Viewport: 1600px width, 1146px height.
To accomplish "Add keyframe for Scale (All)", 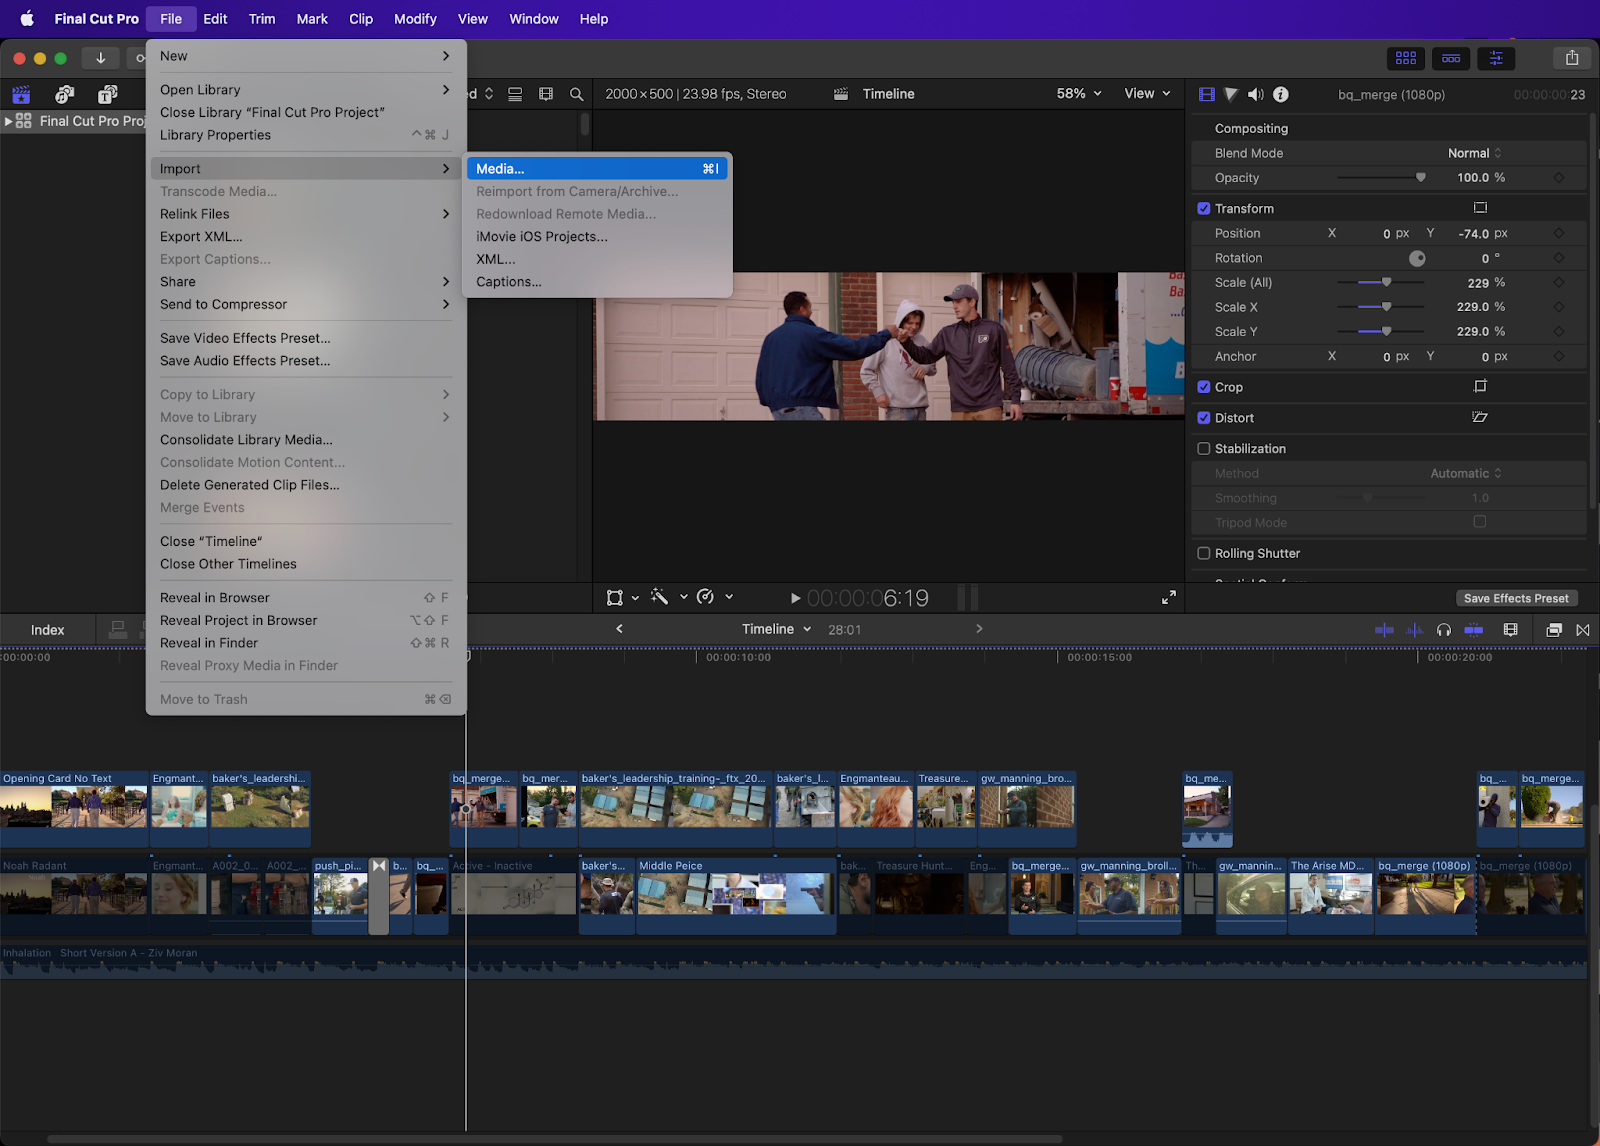I will click(1559, 283).
